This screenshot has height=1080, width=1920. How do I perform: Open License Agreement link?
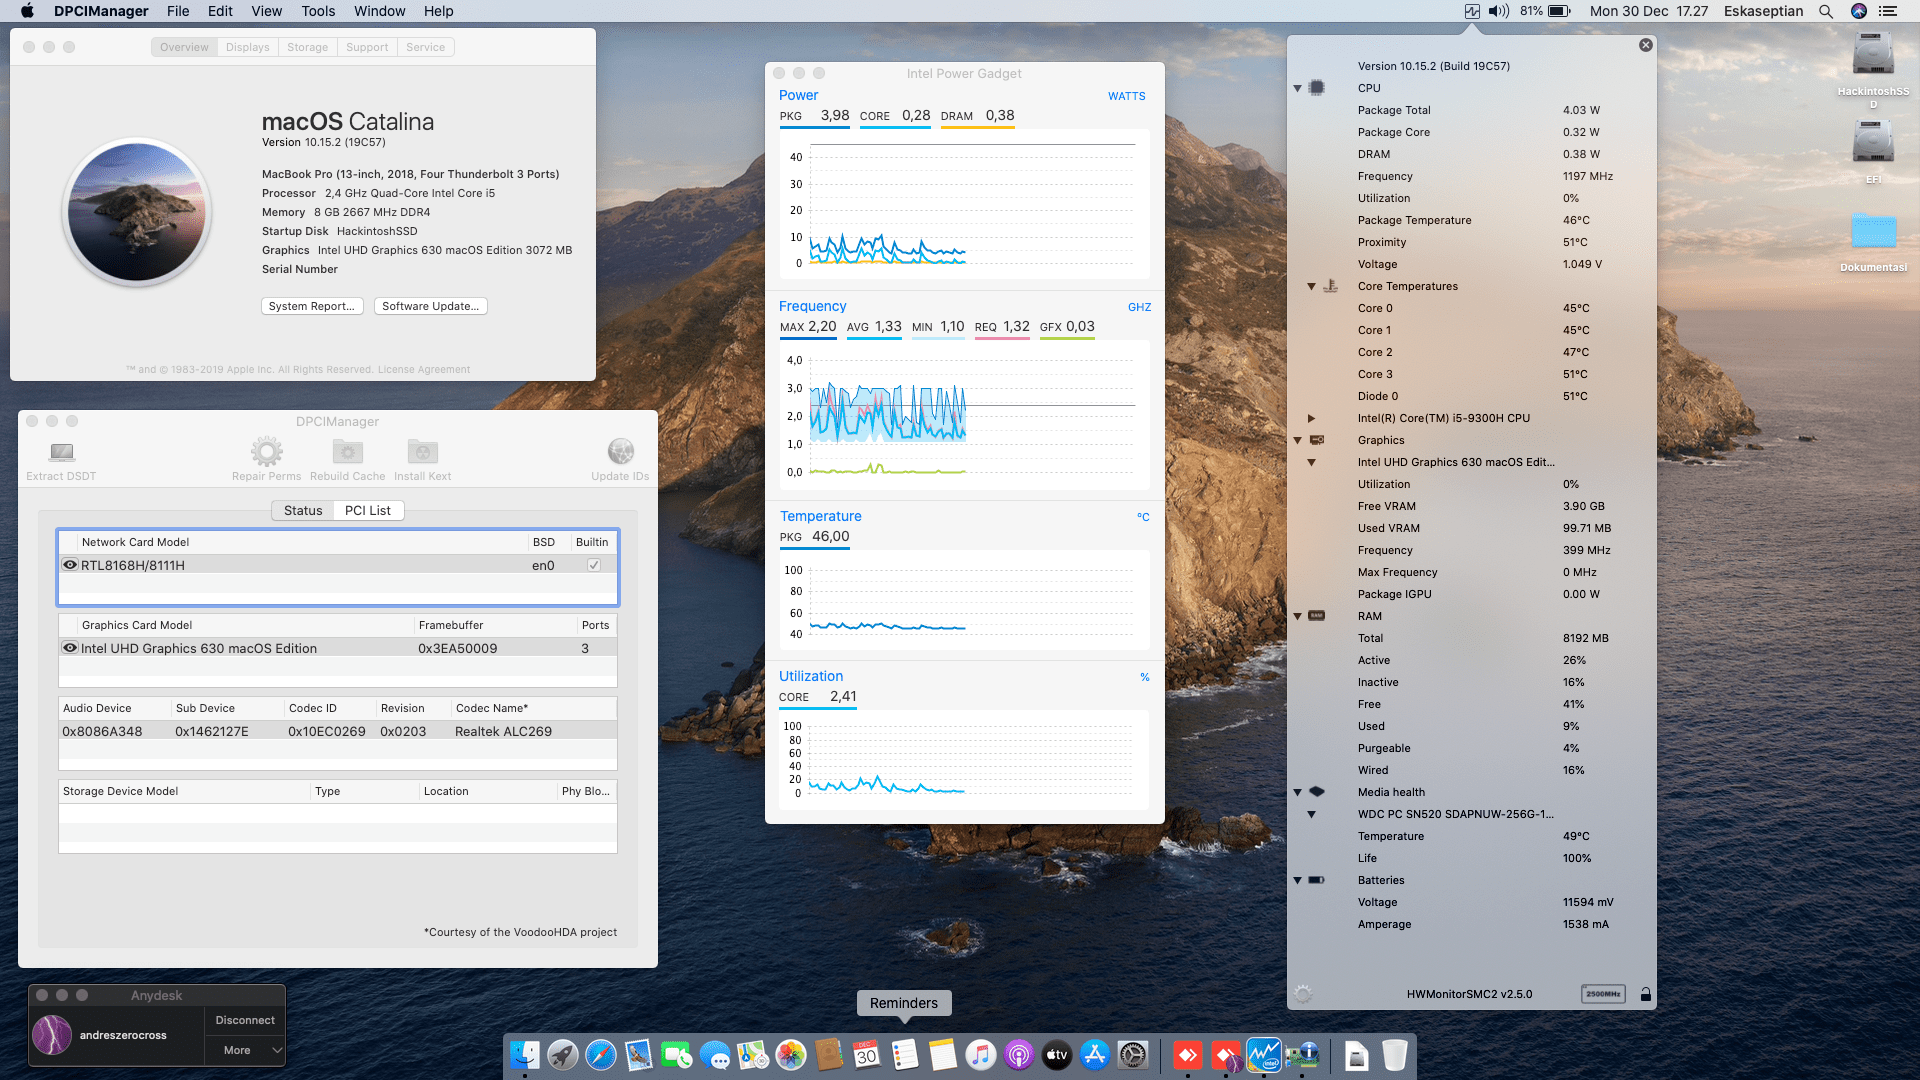tap(424, 369)
